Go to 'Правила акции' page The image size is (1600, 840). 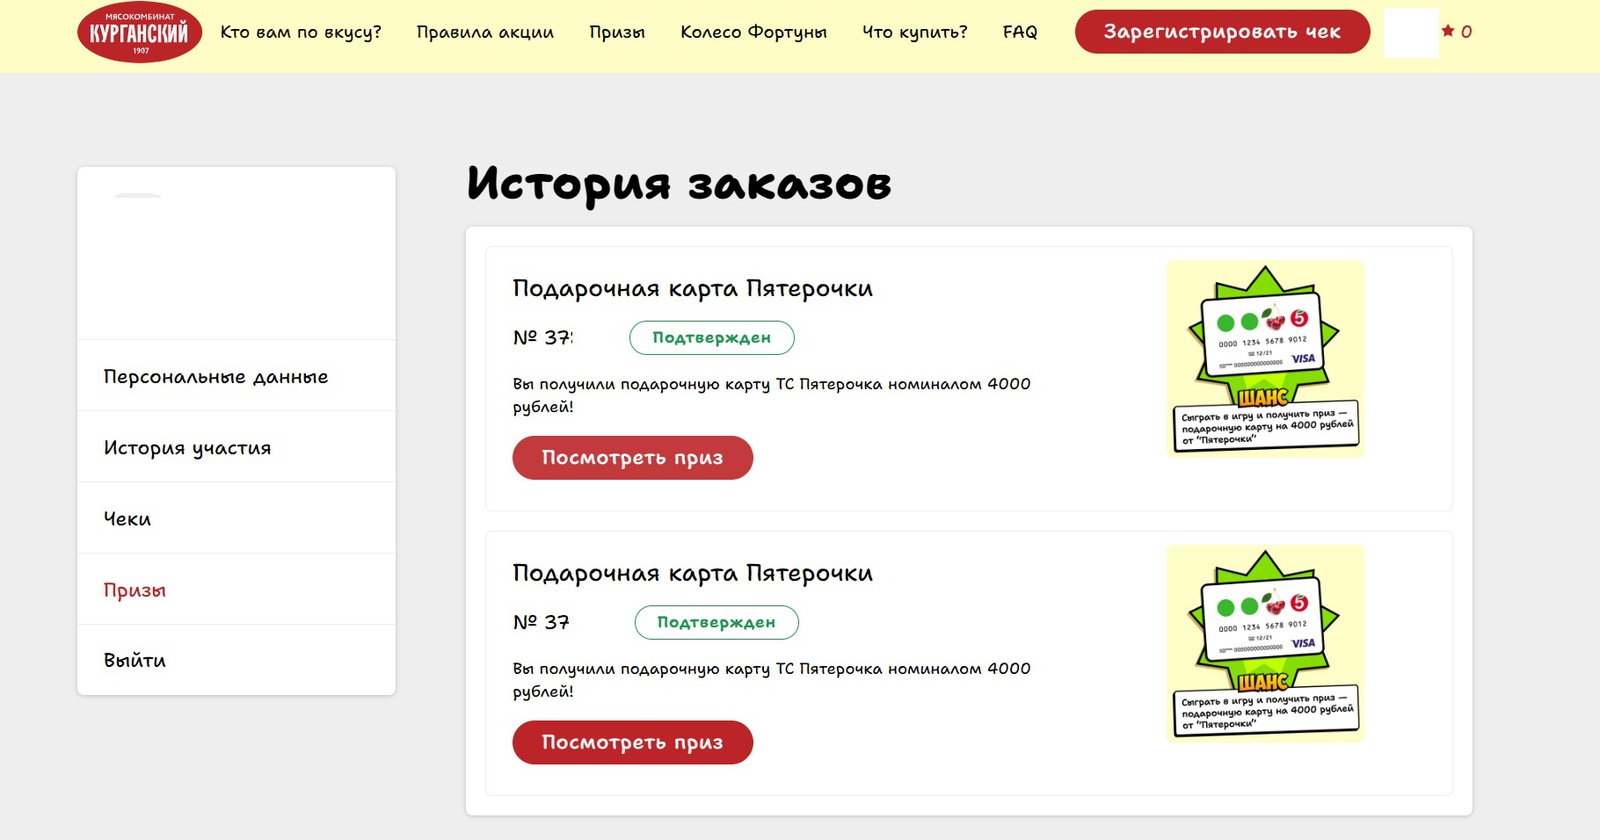(485, 32)
